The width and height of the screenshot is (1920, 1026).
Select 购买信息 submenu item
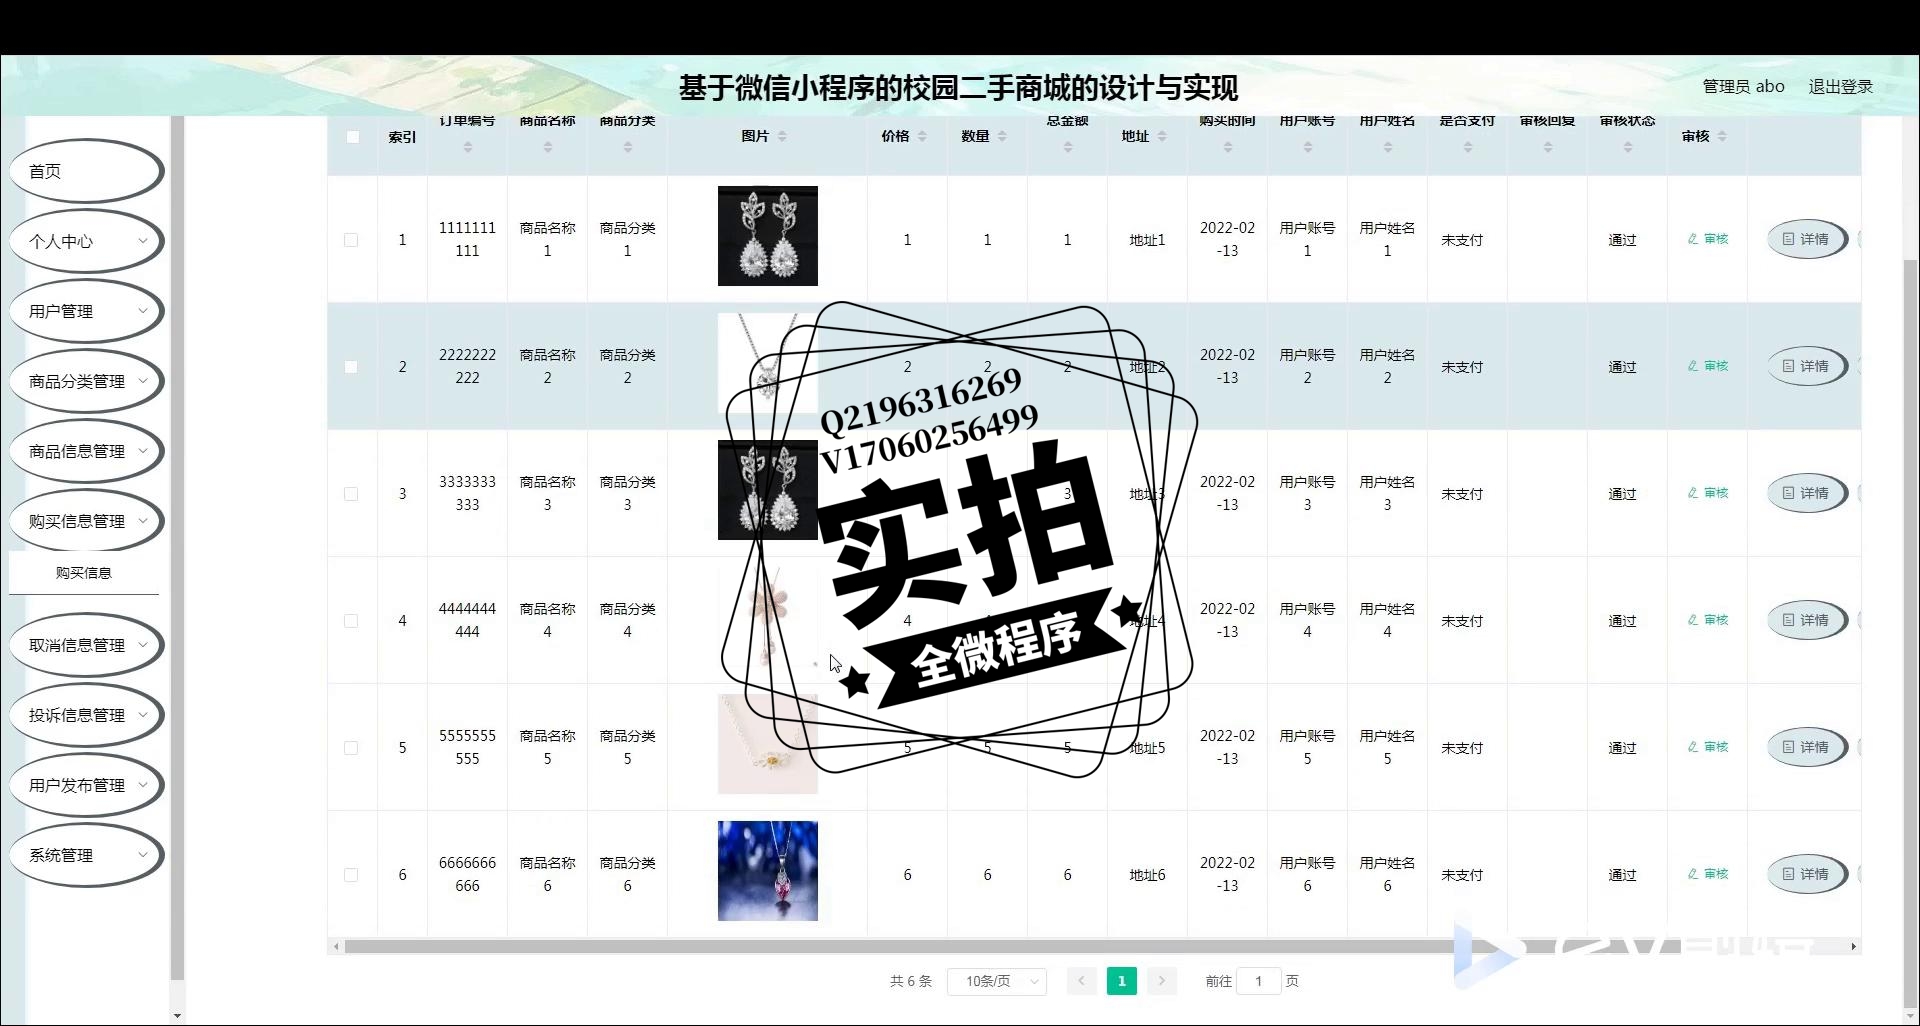(84, 573)
